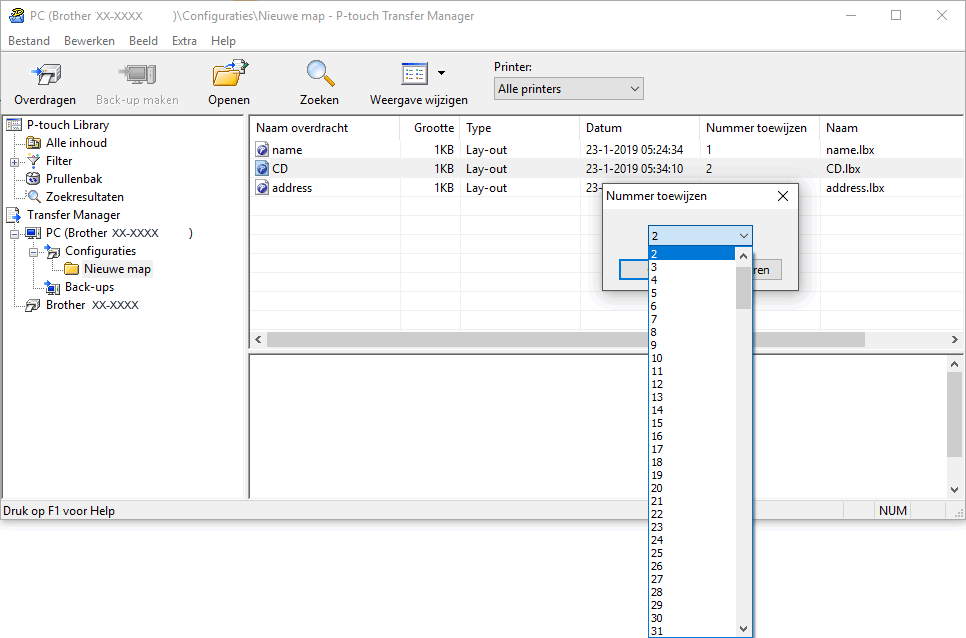
Task: Select P-touch Library tree root
Action: (68, 125)
